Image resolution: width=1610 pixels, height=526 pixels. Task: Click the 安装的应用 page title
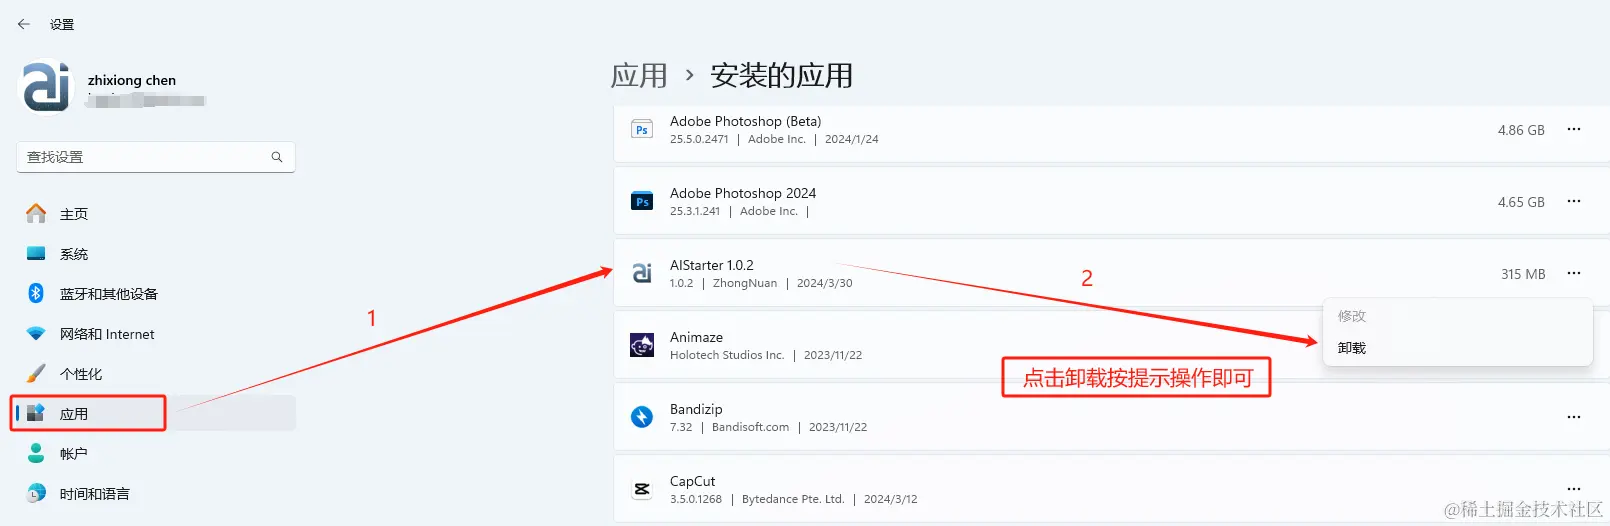click(782, 76)
